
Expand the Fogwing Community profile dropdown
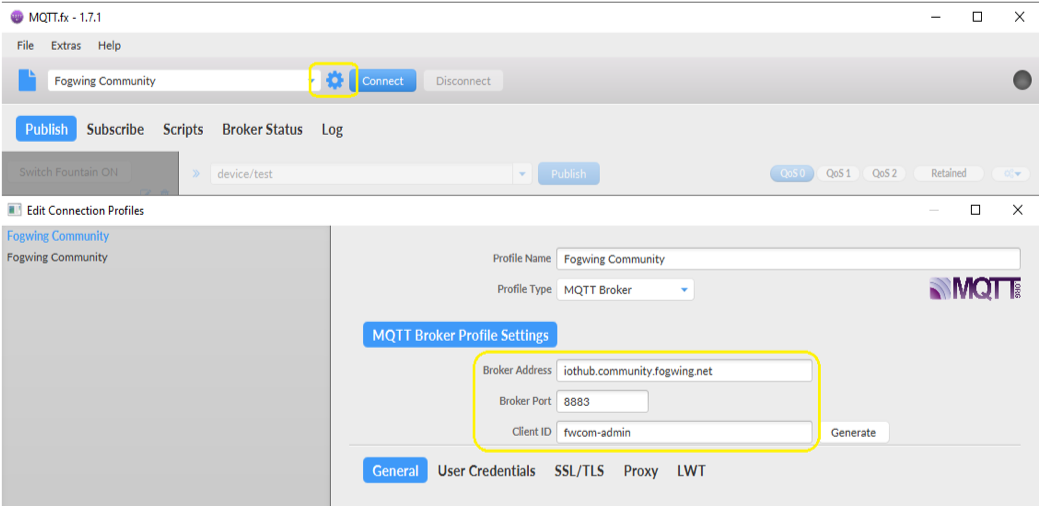[313, 81]
